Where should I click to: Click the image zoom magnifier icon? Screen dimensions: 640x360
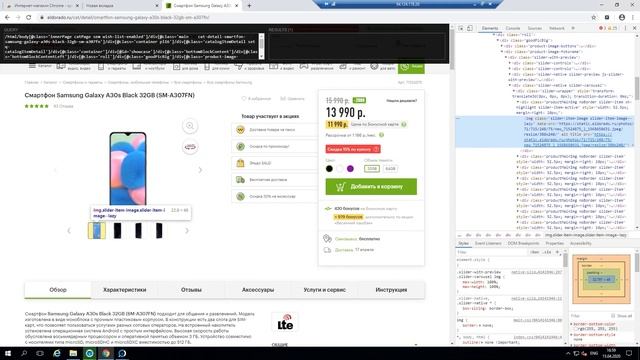(190, 126)
